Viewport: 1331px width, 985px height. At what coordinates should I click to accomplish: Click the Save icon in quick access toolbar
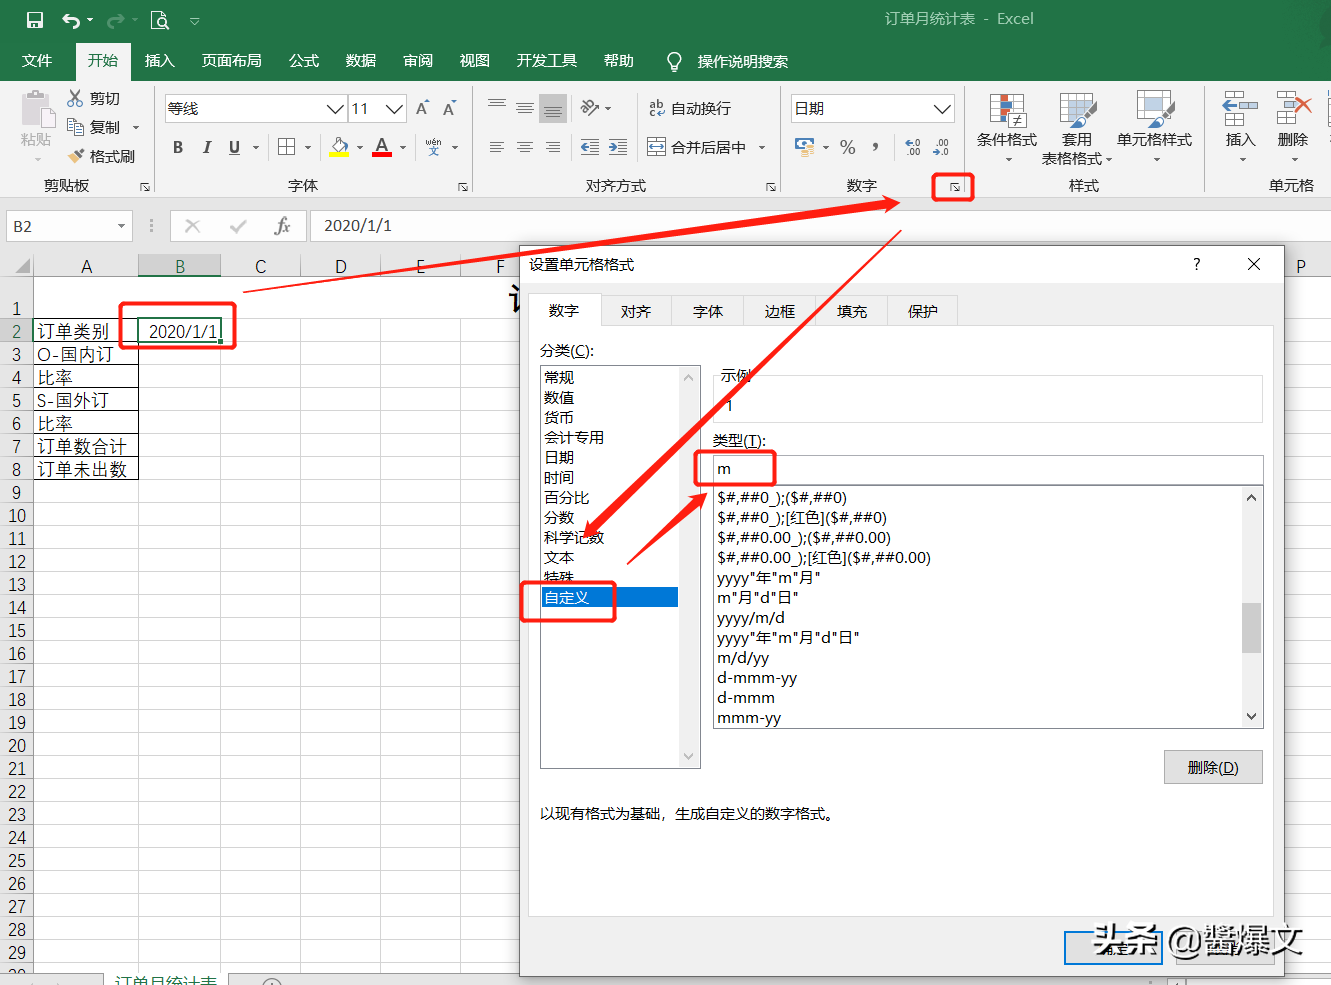pos(35,20)
